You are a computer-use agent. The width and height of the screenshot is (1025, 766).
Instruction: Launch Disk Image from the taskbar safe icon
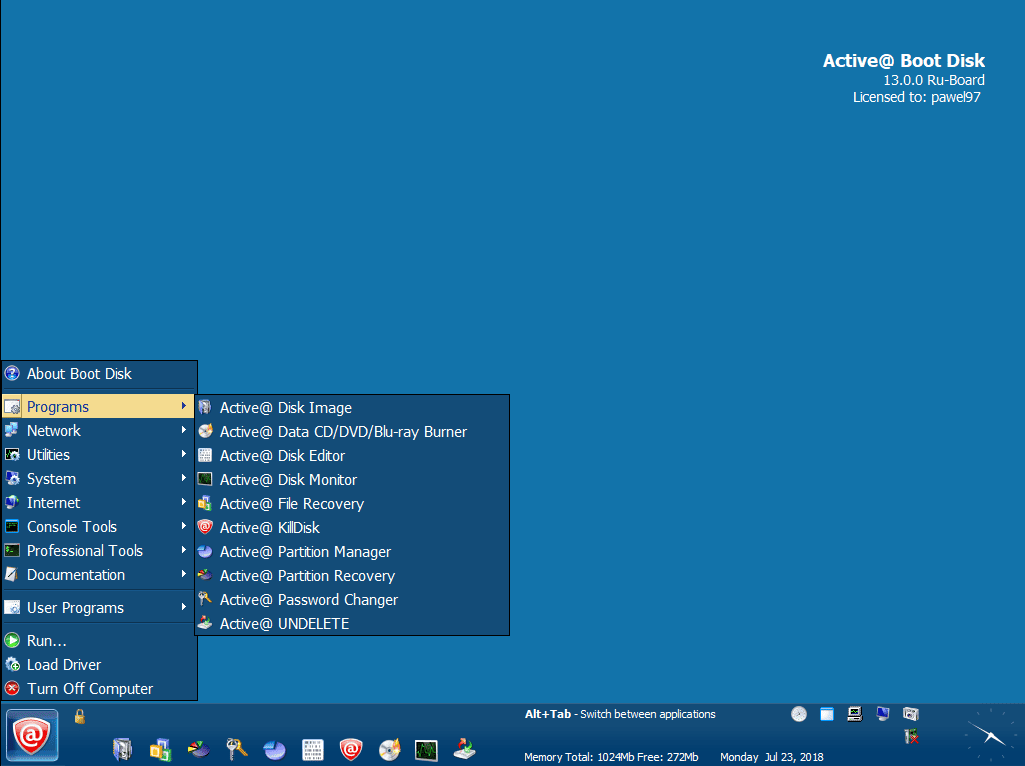click(x=122, y=749)
